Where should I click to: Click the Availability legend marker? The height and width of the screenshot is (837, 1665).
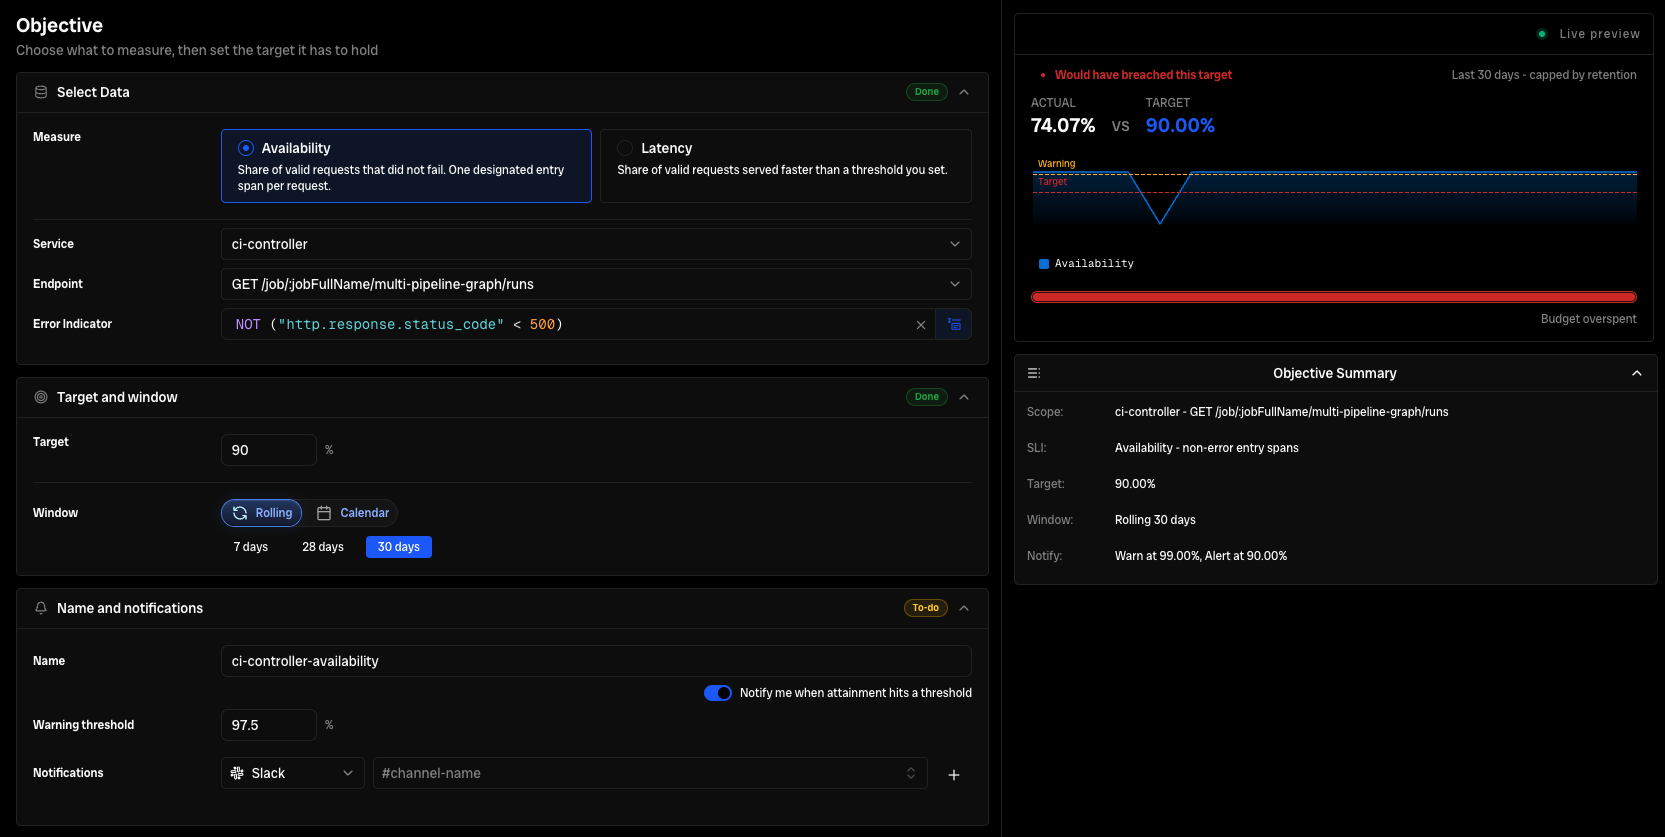click(1044, 264)
